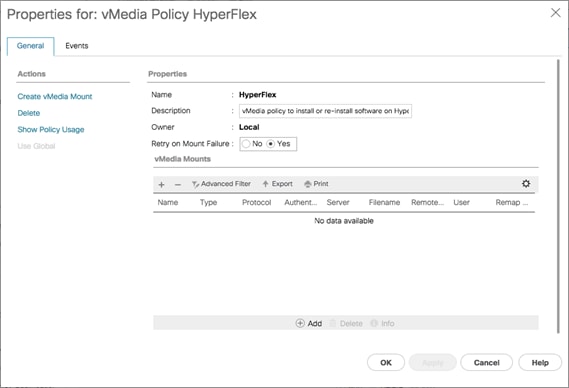The height and width of the screenshot is (388, 569).
Task: Switch to the General tab
Action: 30,46
